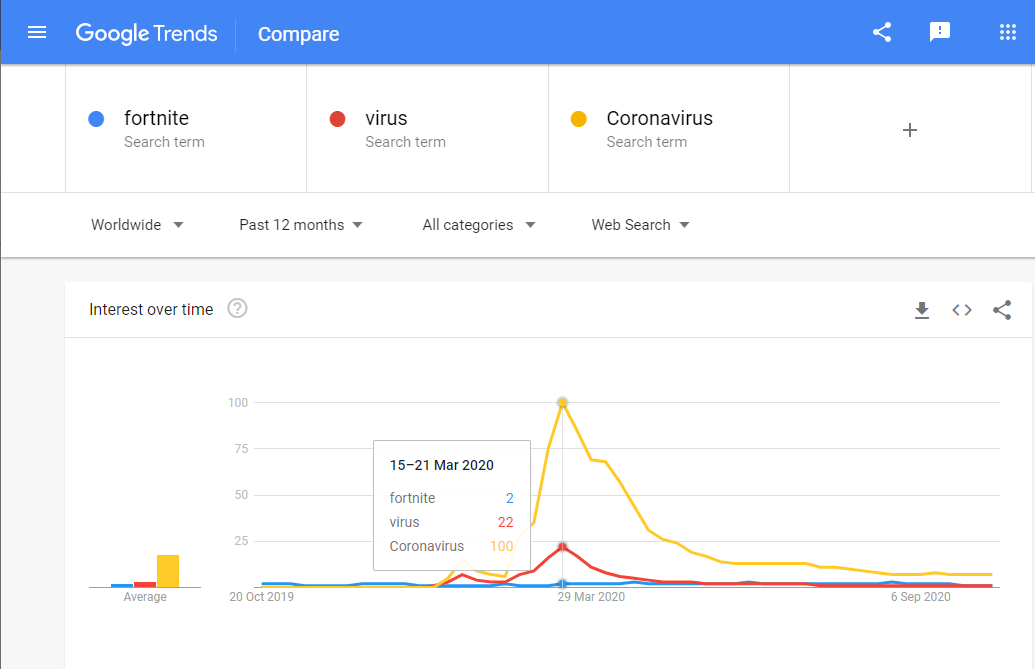Click the blue fortnite color dot
Image resolution: width=1035 pixels, height=669 pixels.
(96, 119)
